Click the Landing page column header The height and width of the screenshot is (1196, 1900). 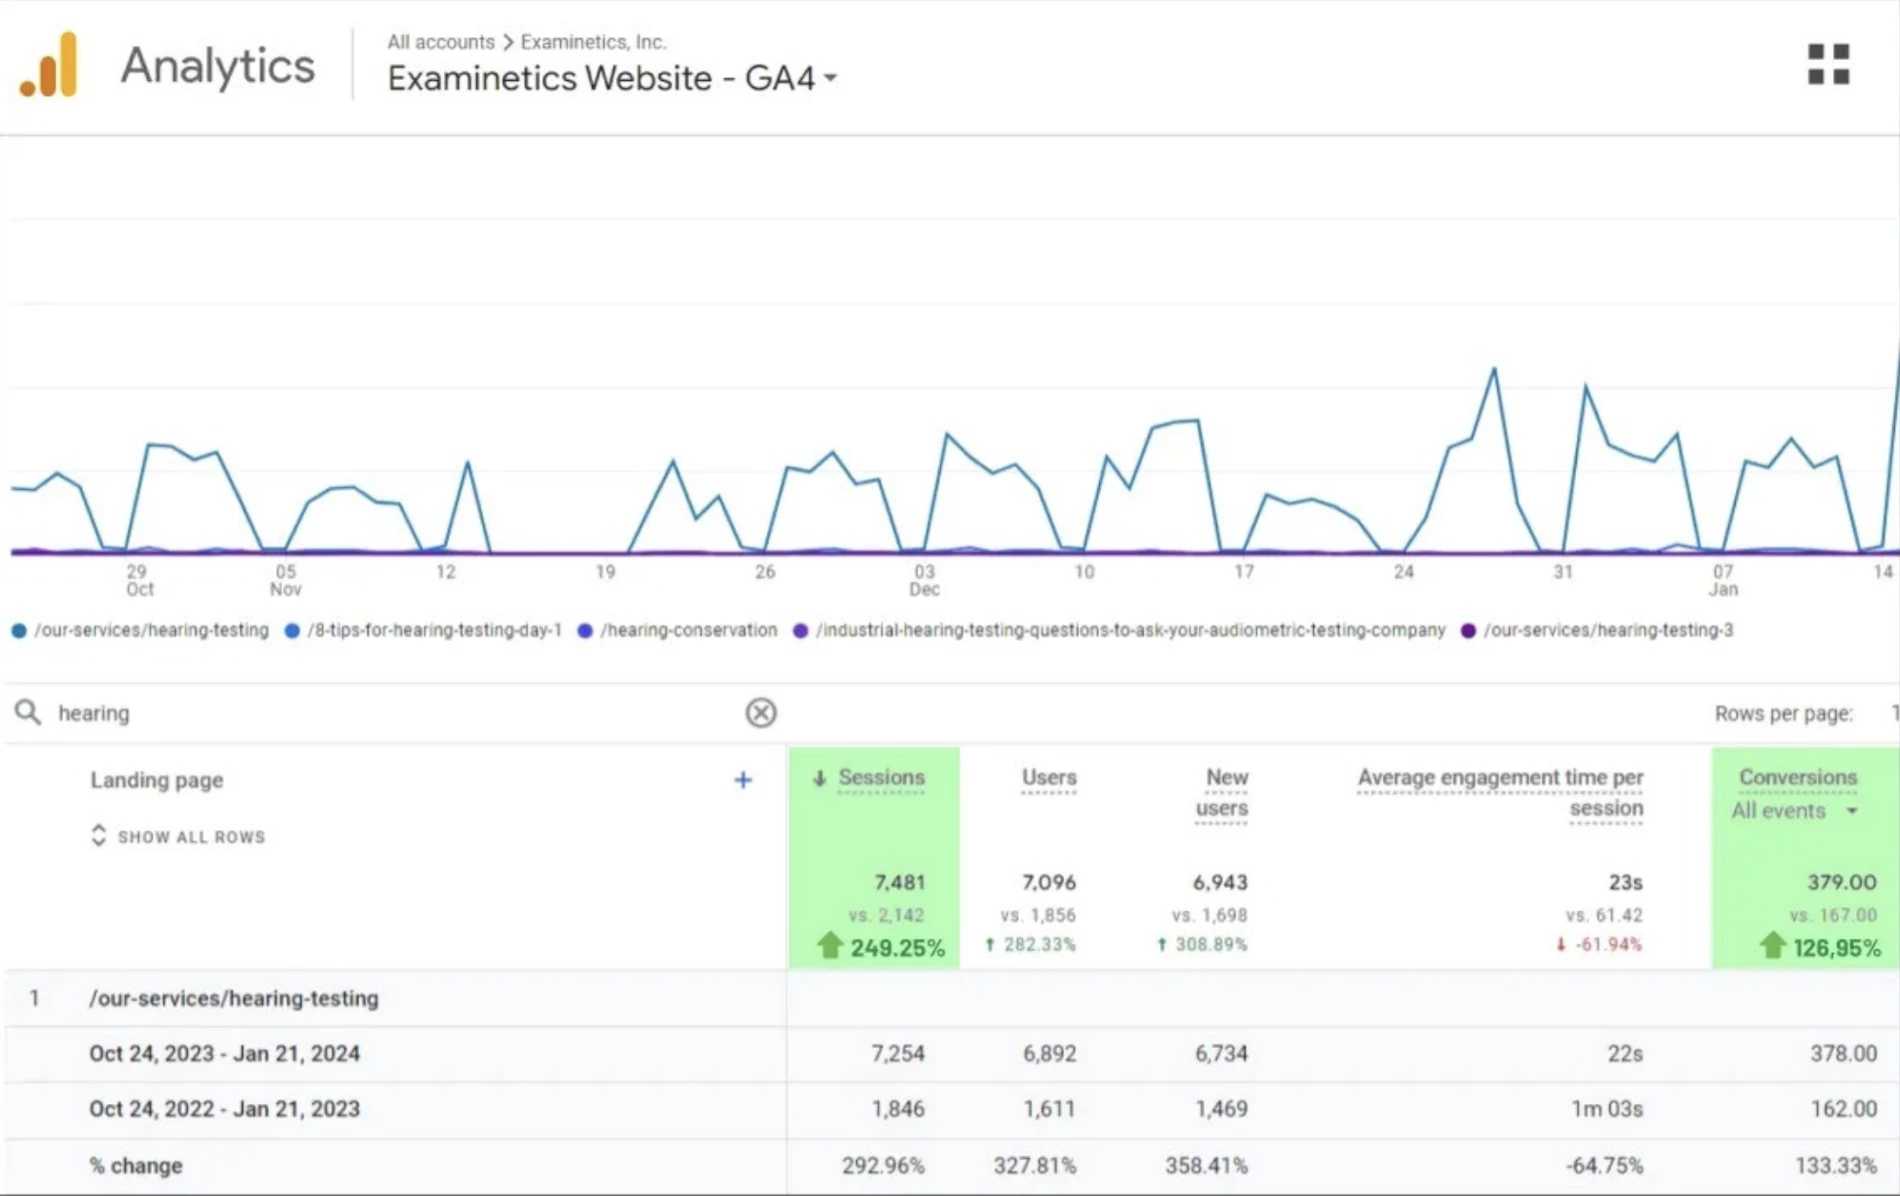click(157, 780)
